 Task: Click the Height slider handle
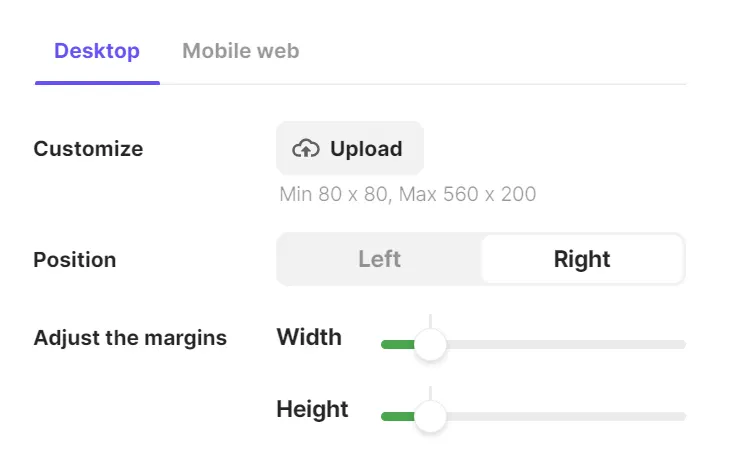tap(430, 417)
